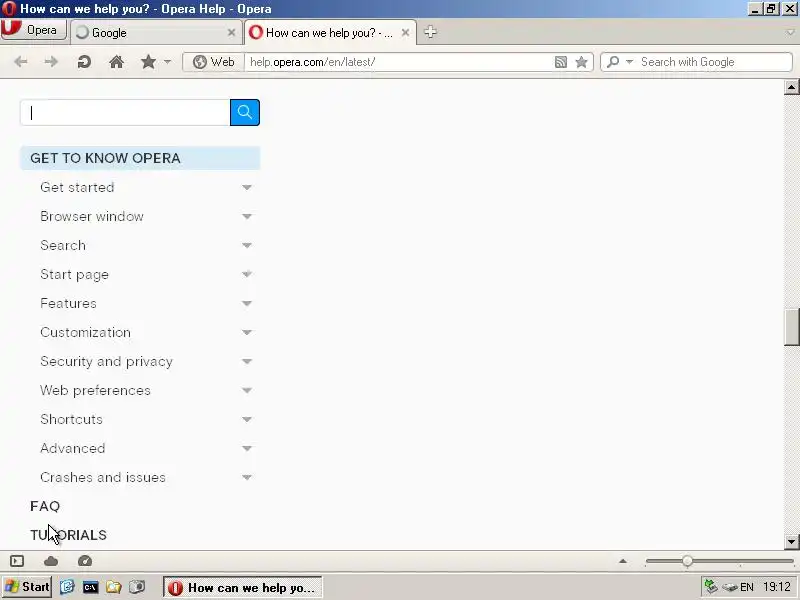Open the Windows Start menu

click(27, 587)
